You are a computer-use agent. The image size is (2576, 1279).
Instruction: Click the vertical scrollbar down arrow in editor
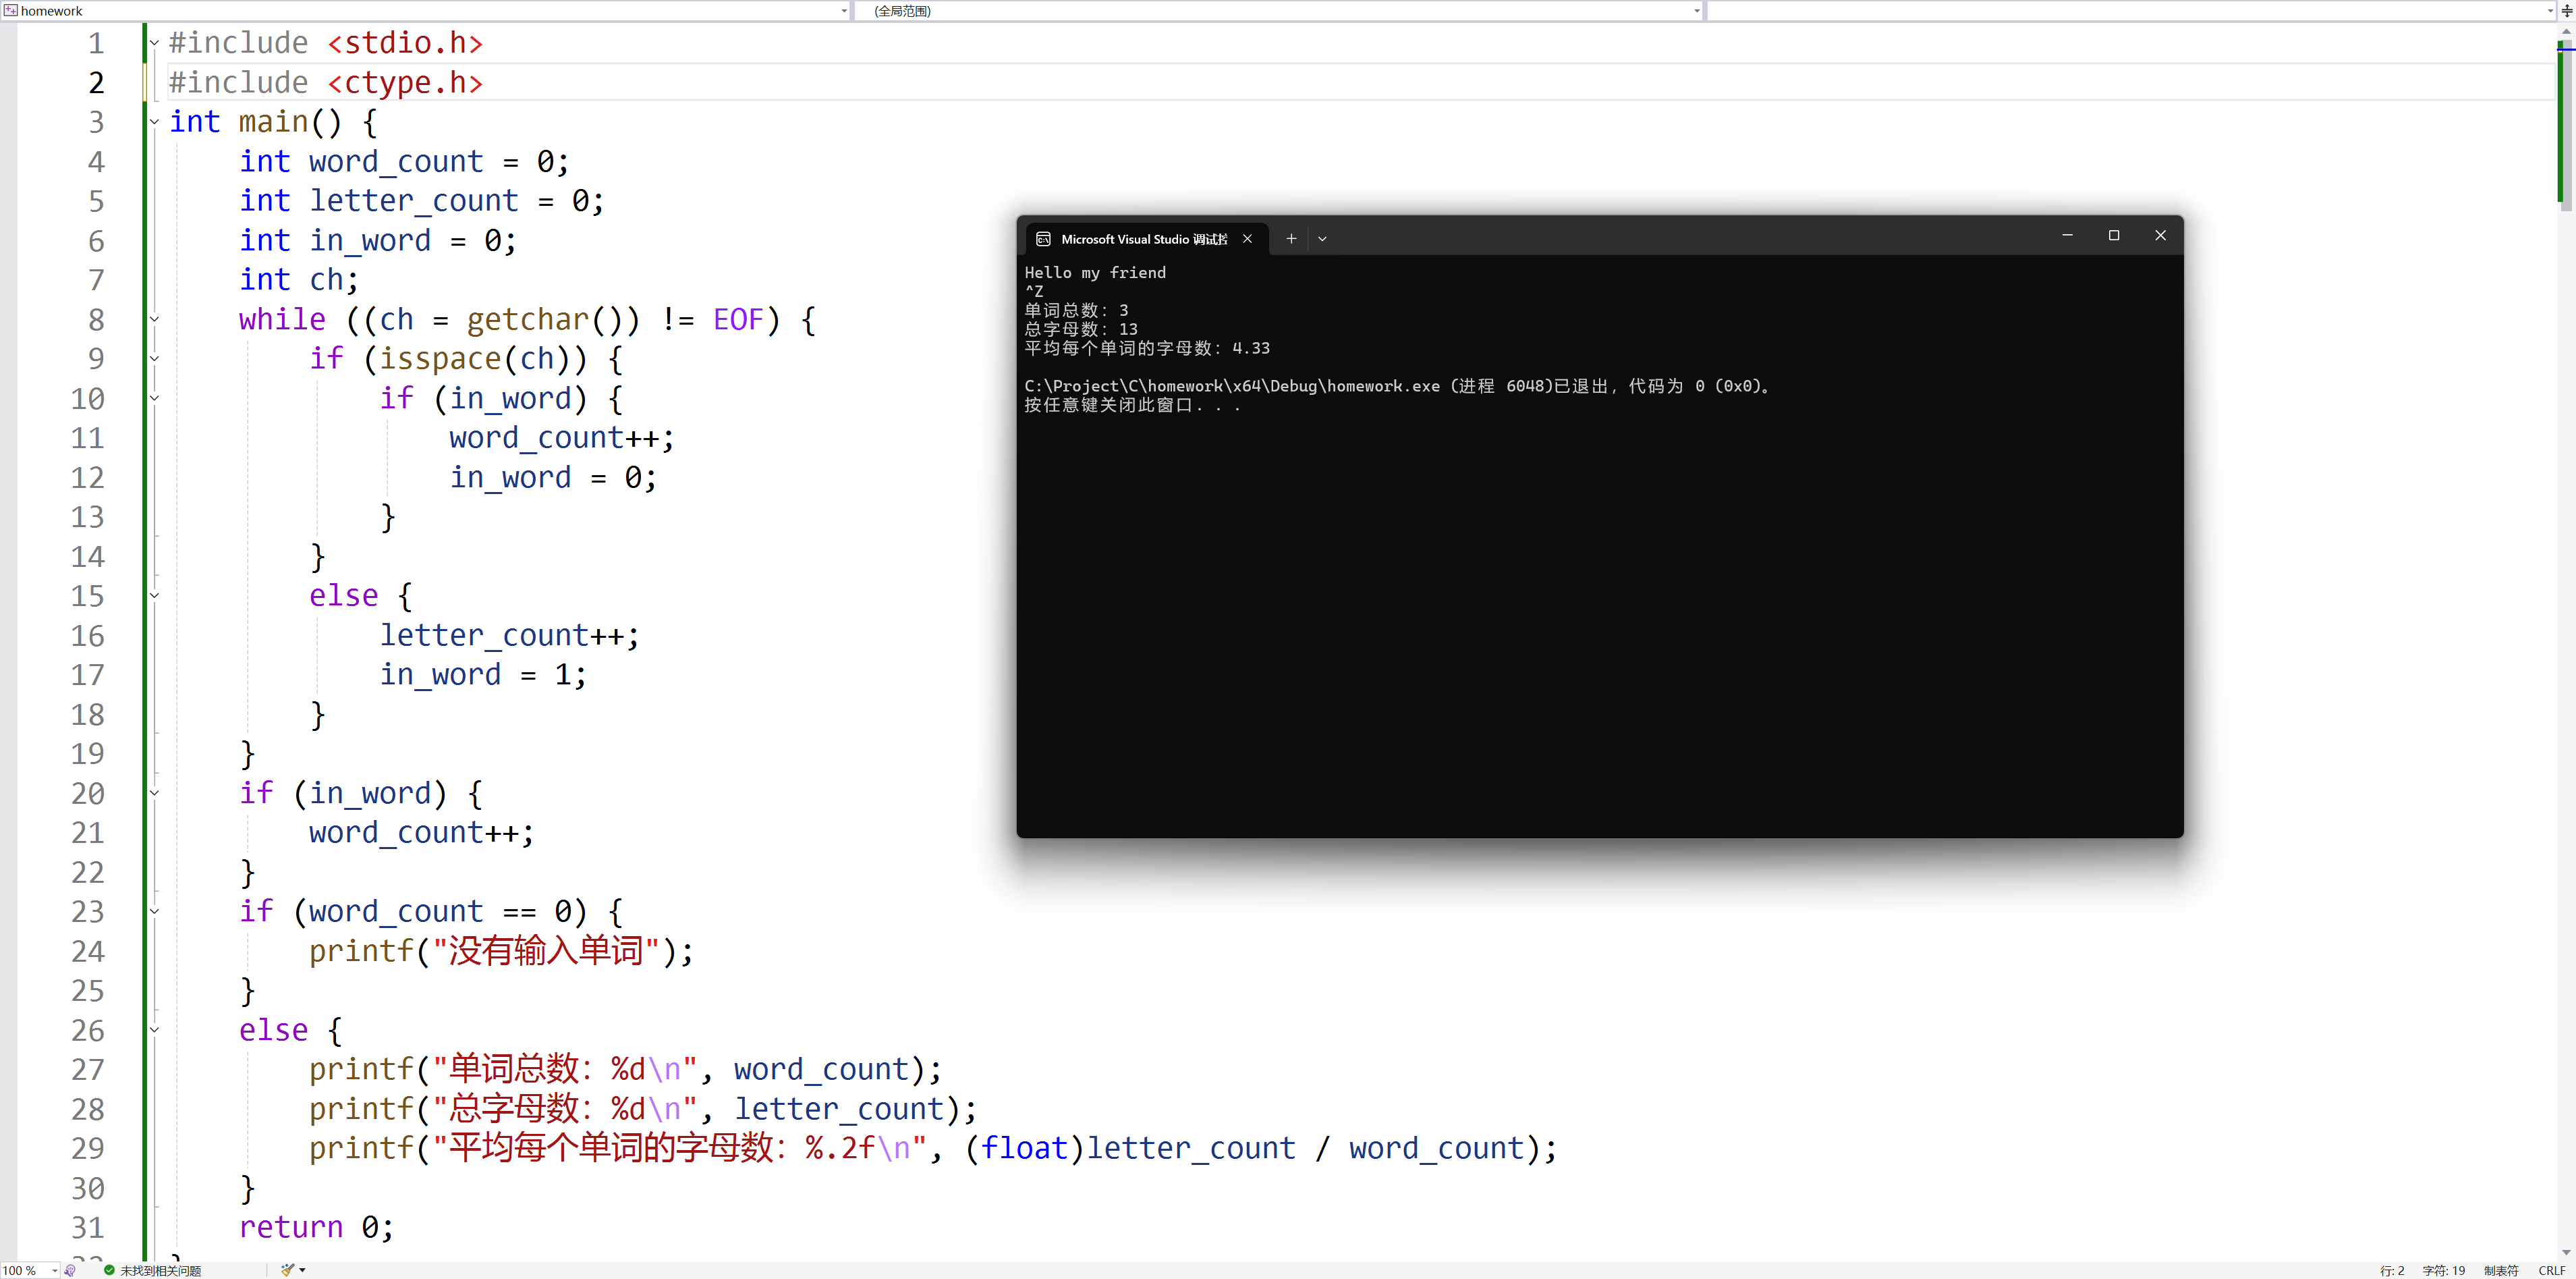(2566, 1252)
